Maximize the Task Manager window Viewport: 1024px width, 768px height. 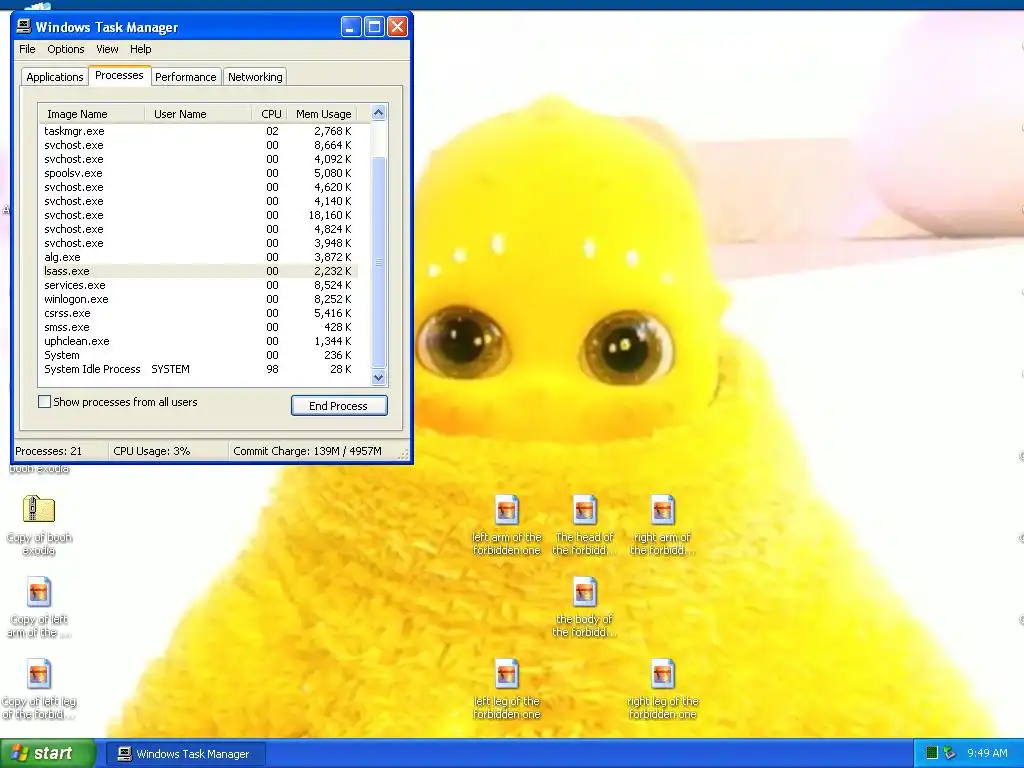pos(374,27)
